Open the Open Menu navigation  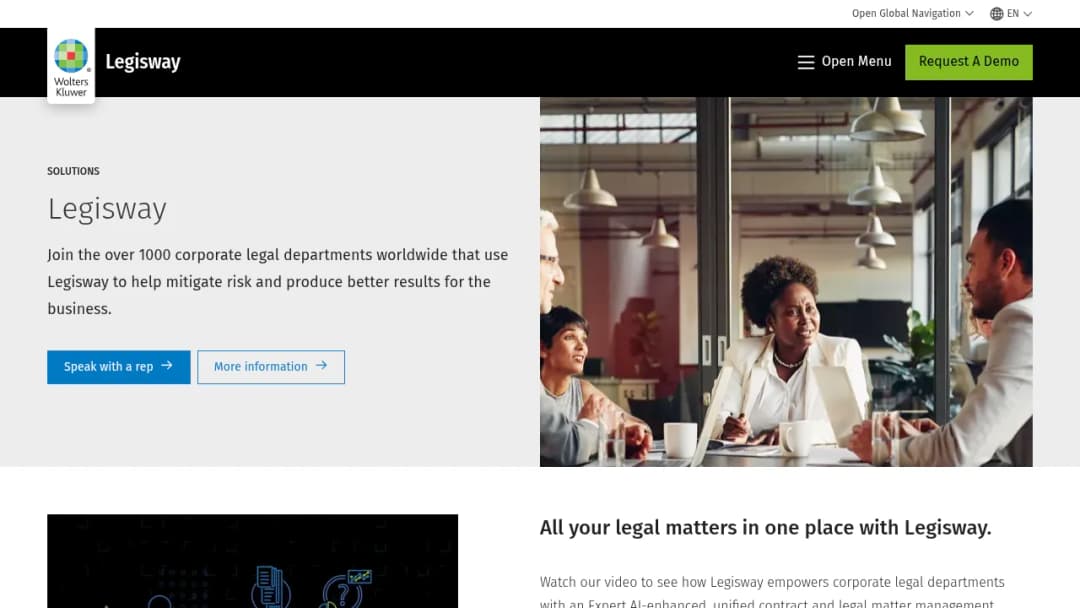pyautogui.click(x=844, y=62)
